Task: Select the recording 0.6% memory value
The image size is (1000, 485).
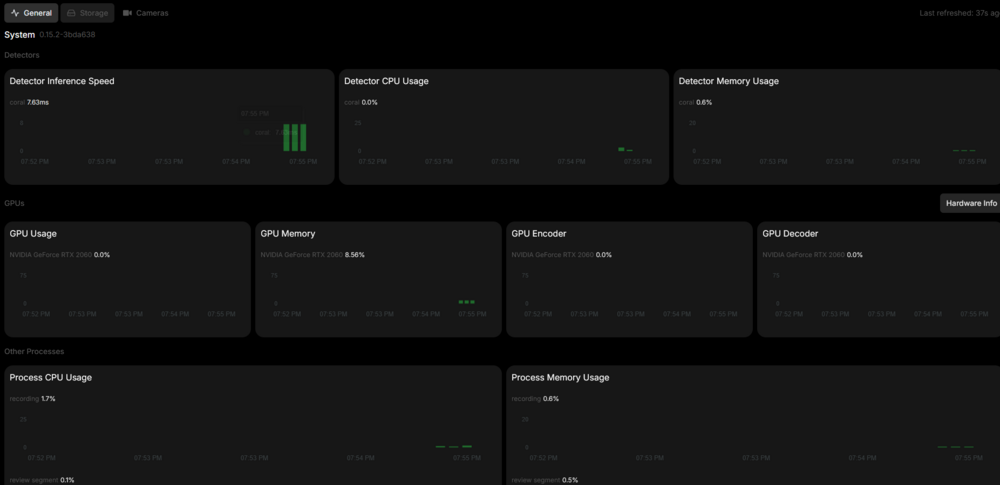Action: 535,398
